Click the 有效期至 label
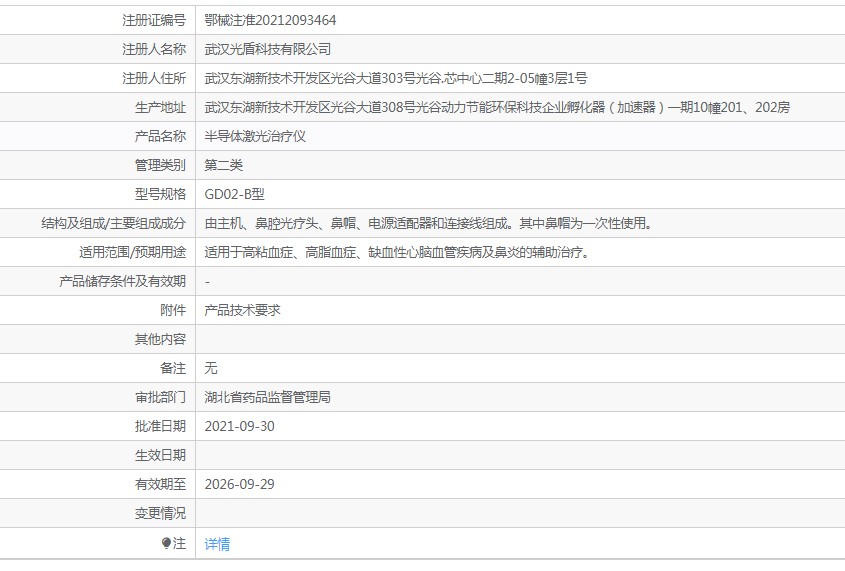Screen dimensions: 845x571 [160, 485]
